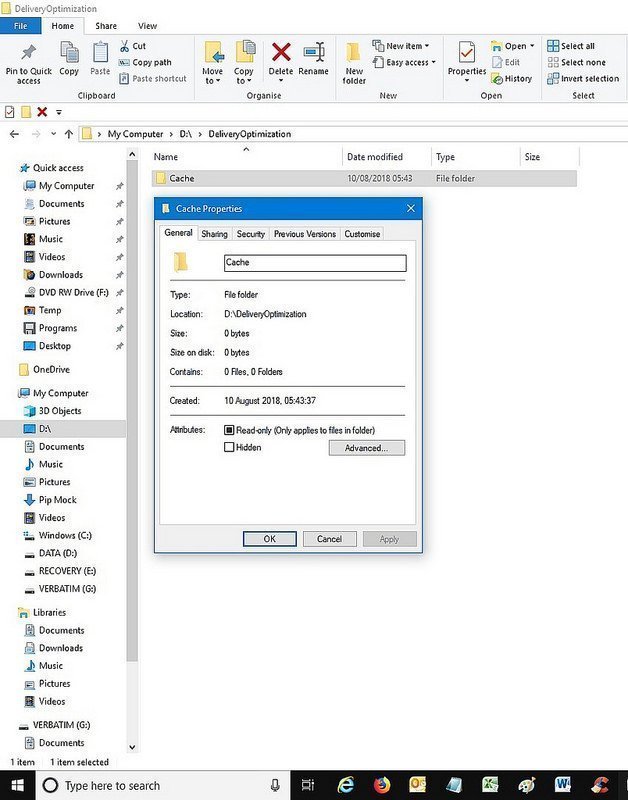The image size is (628, 800).
Task: Open the New item dropdown
Action: [401, 46]
